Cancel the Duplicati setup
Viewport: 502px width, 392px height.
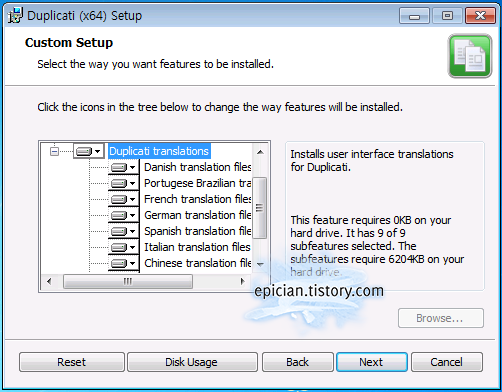click(x=447, y=362)
